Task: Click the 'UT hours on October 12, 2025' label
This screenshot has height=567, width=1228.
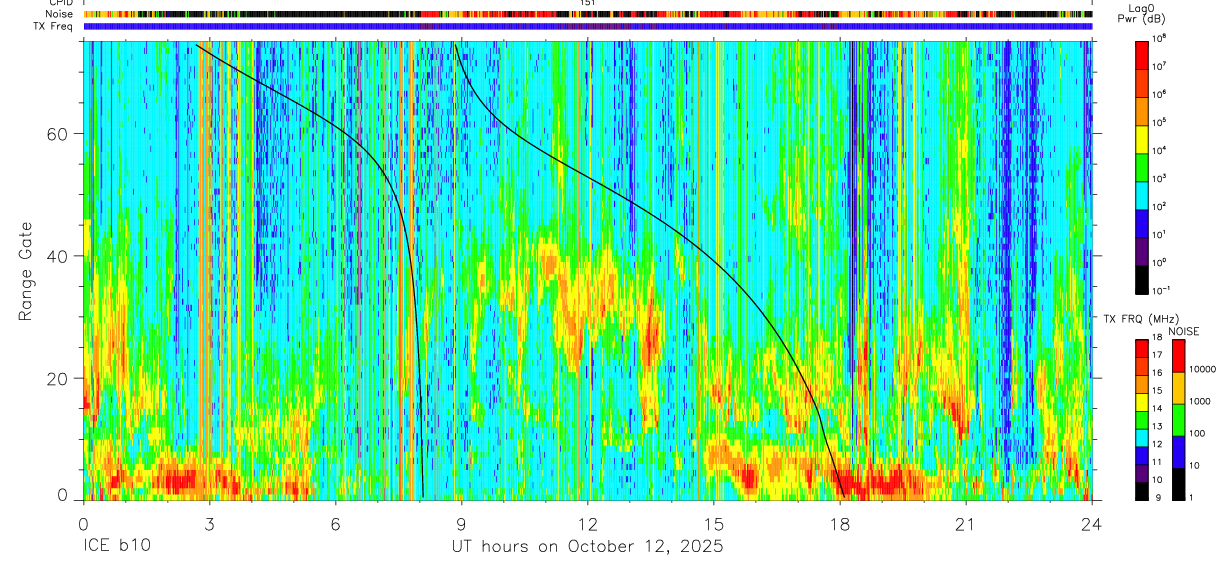Action: pyautogui.click(x=588, y=547)
